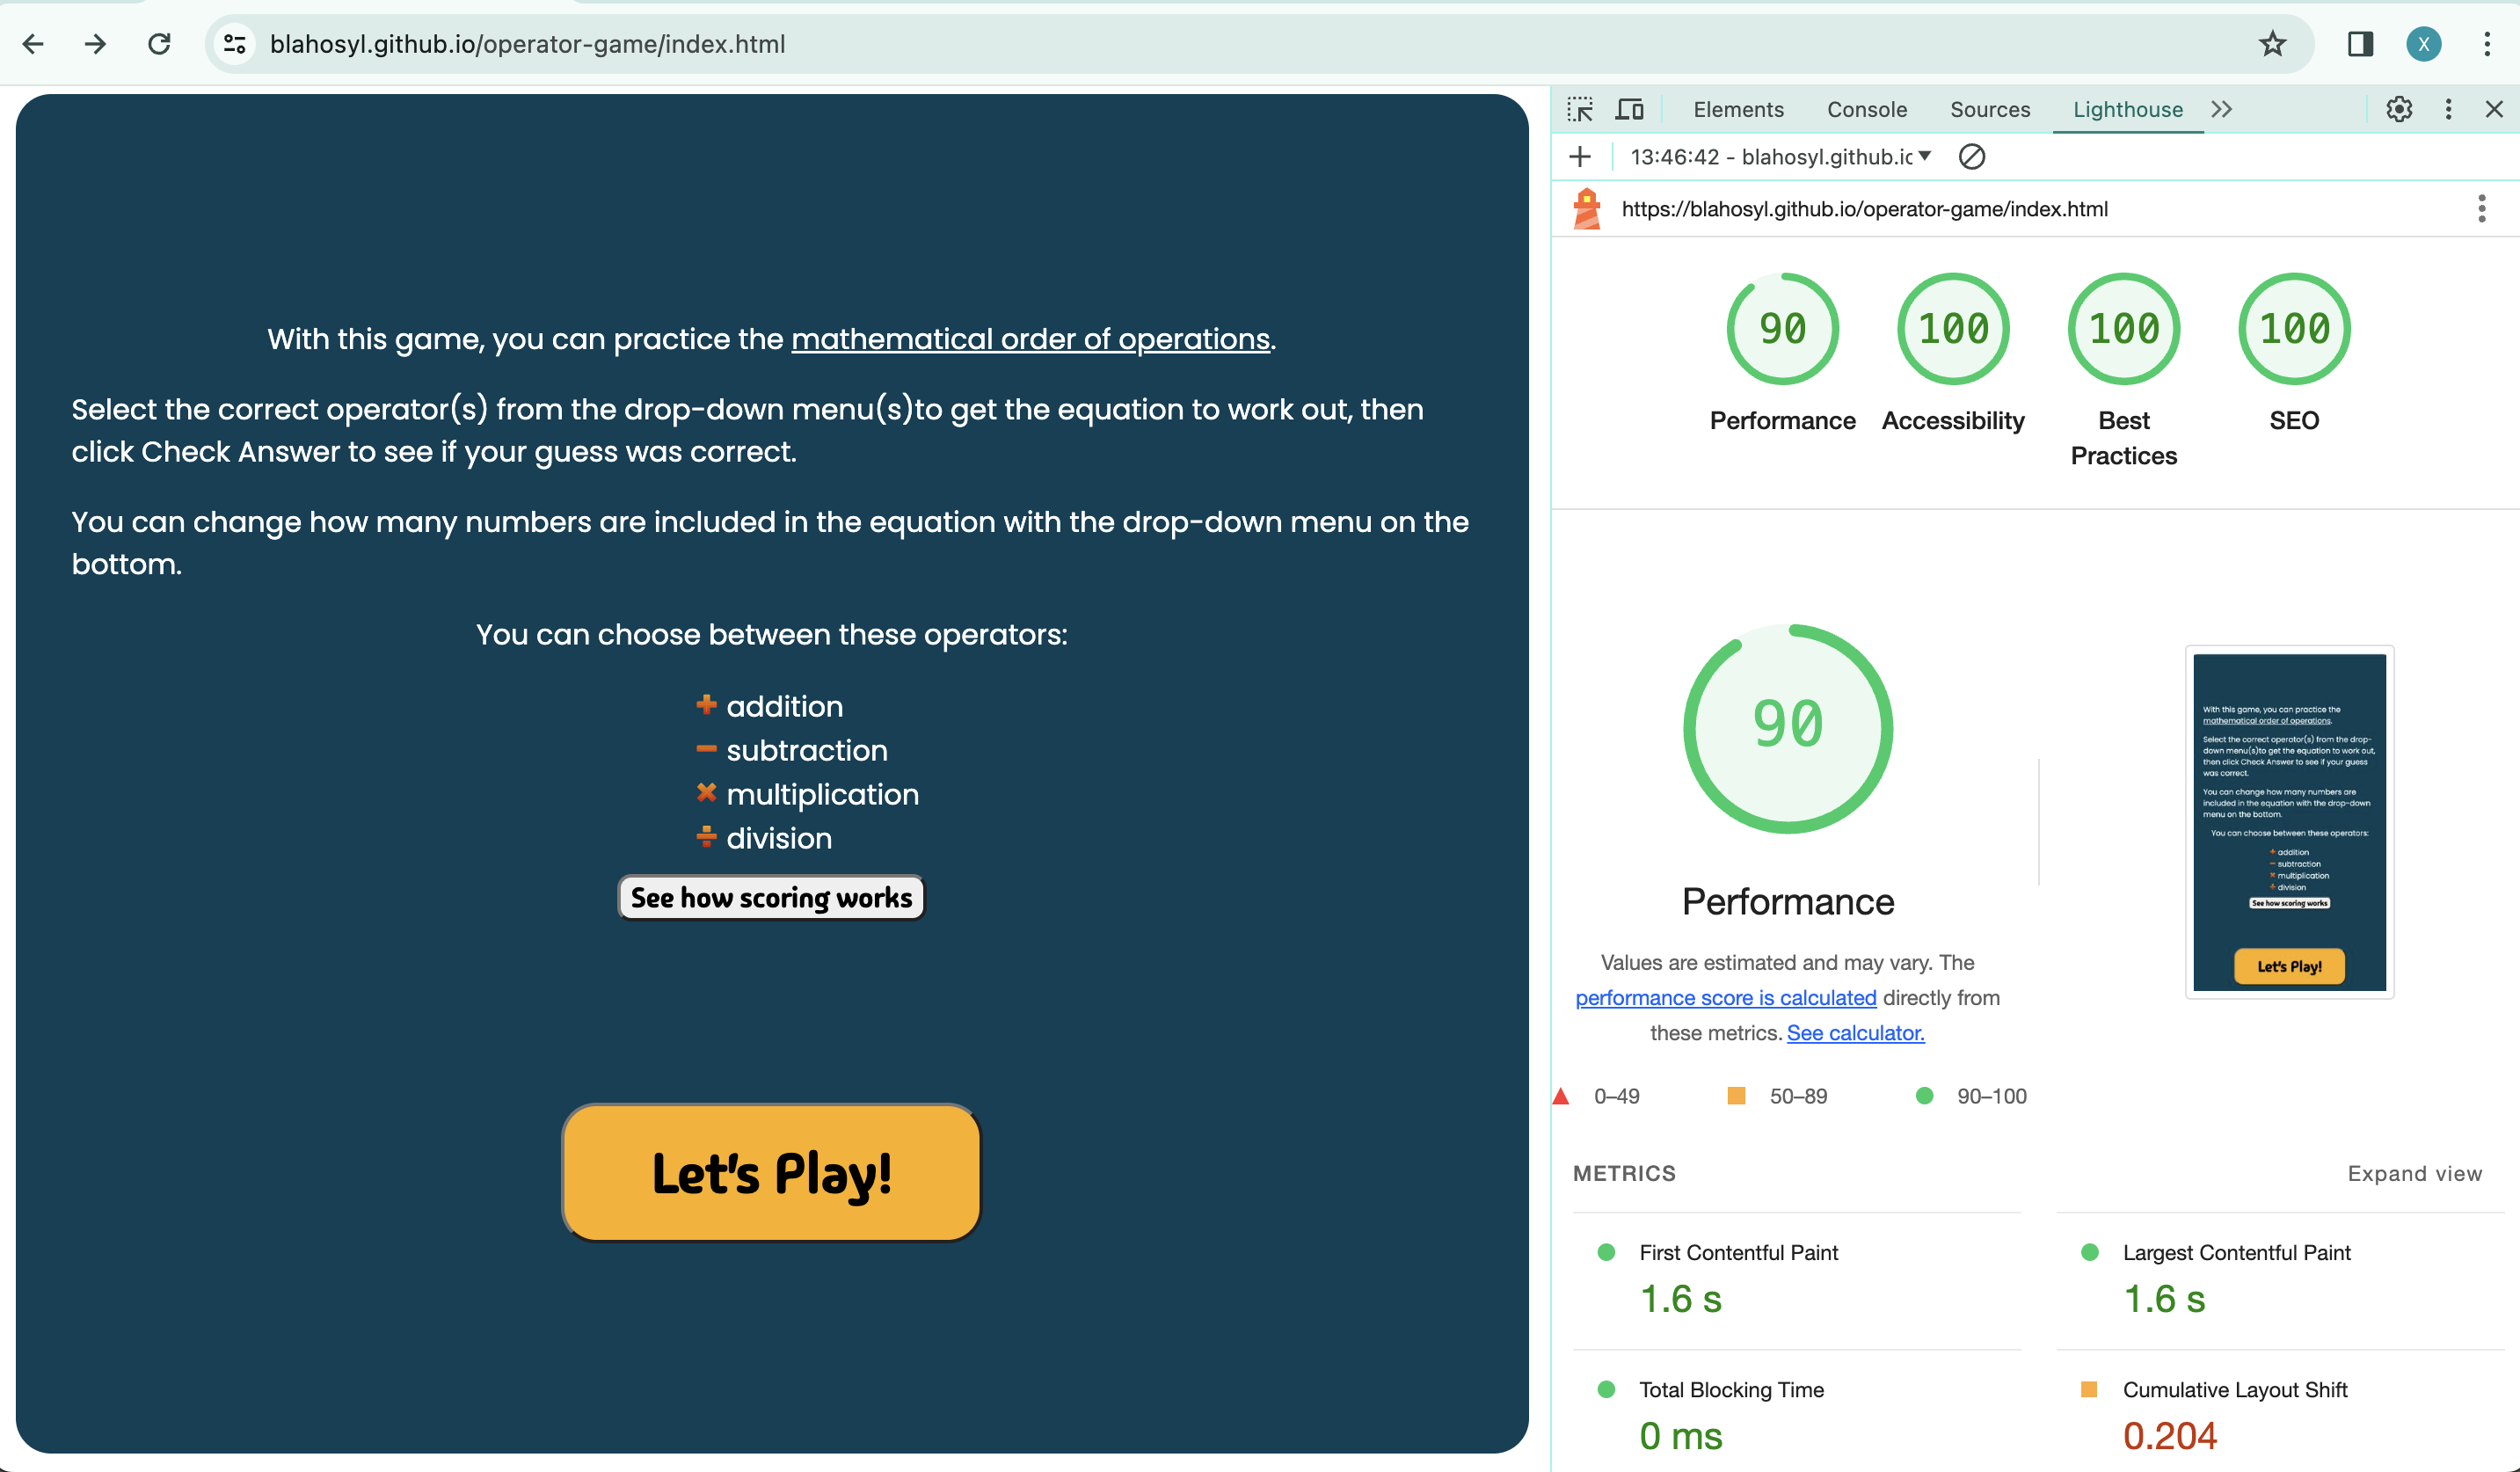Open Lighthouse report three-dot tools menu
This screenshot has height=1472, width=2520.
(x=2481, y=209)
